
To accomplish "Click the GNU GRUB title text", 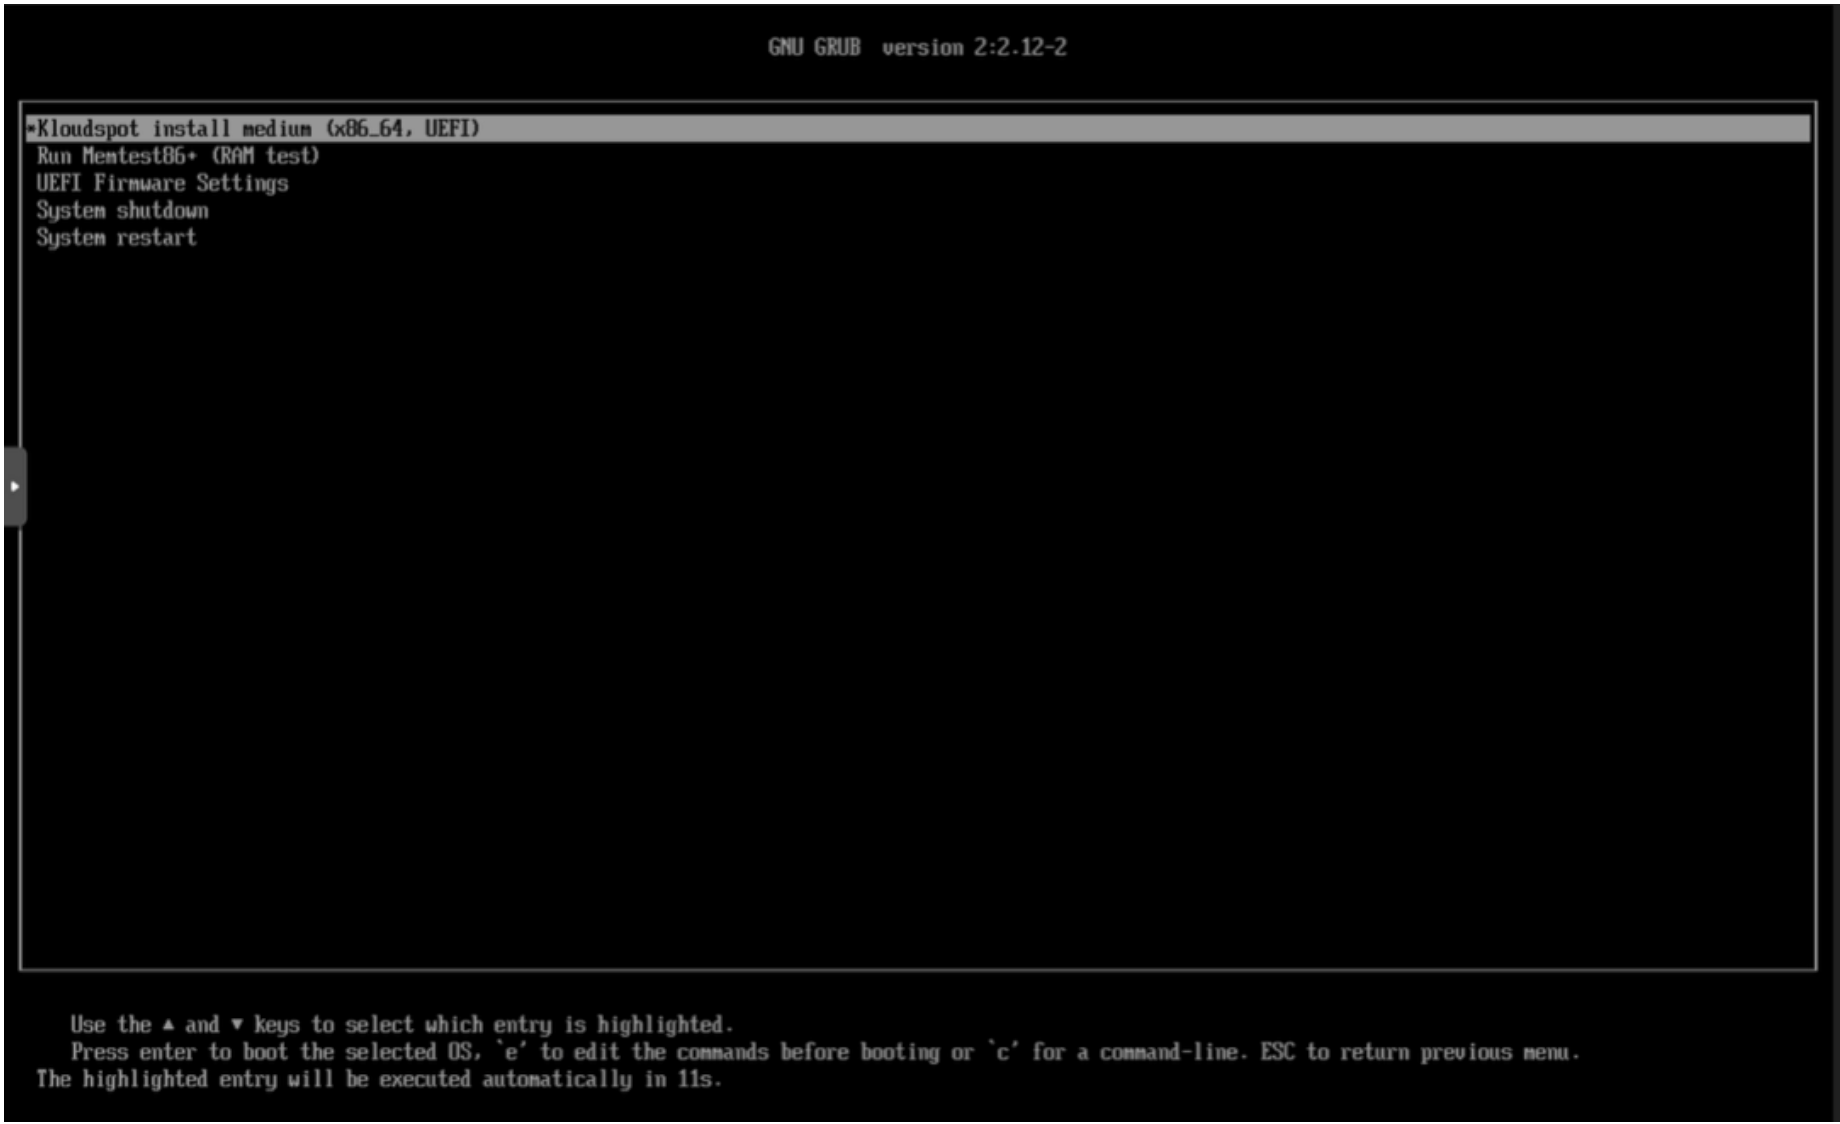I will tap(814, 47).
